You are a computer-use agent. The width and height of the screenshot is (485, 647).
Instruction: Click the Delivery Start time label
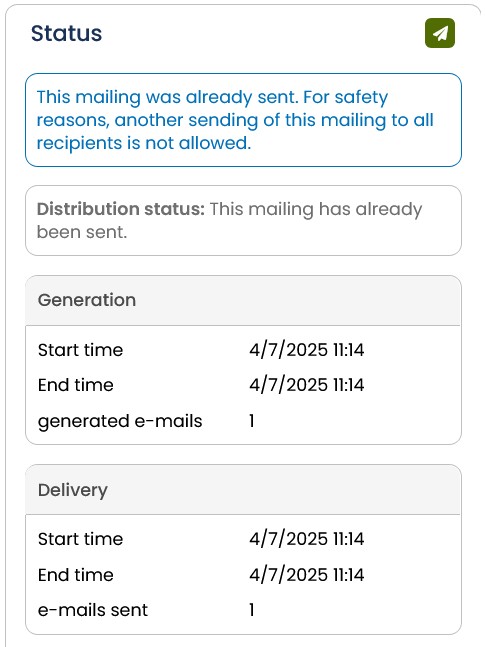80,539
